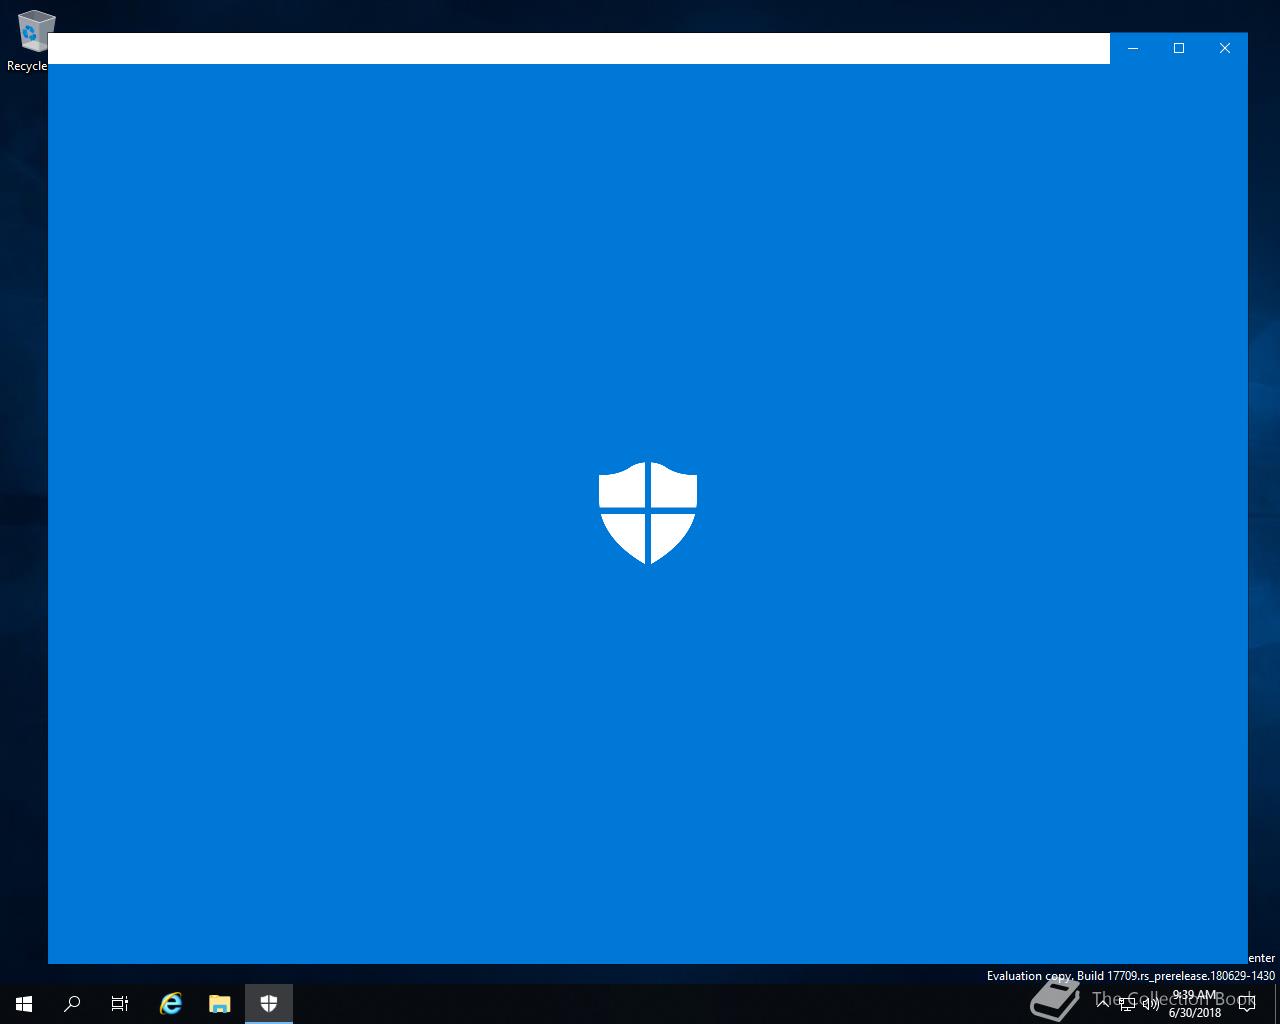The height and width of the screenshot is (1024, 1280).
Task: Select Windows Security shield taskbar button
Action: 268,1004
